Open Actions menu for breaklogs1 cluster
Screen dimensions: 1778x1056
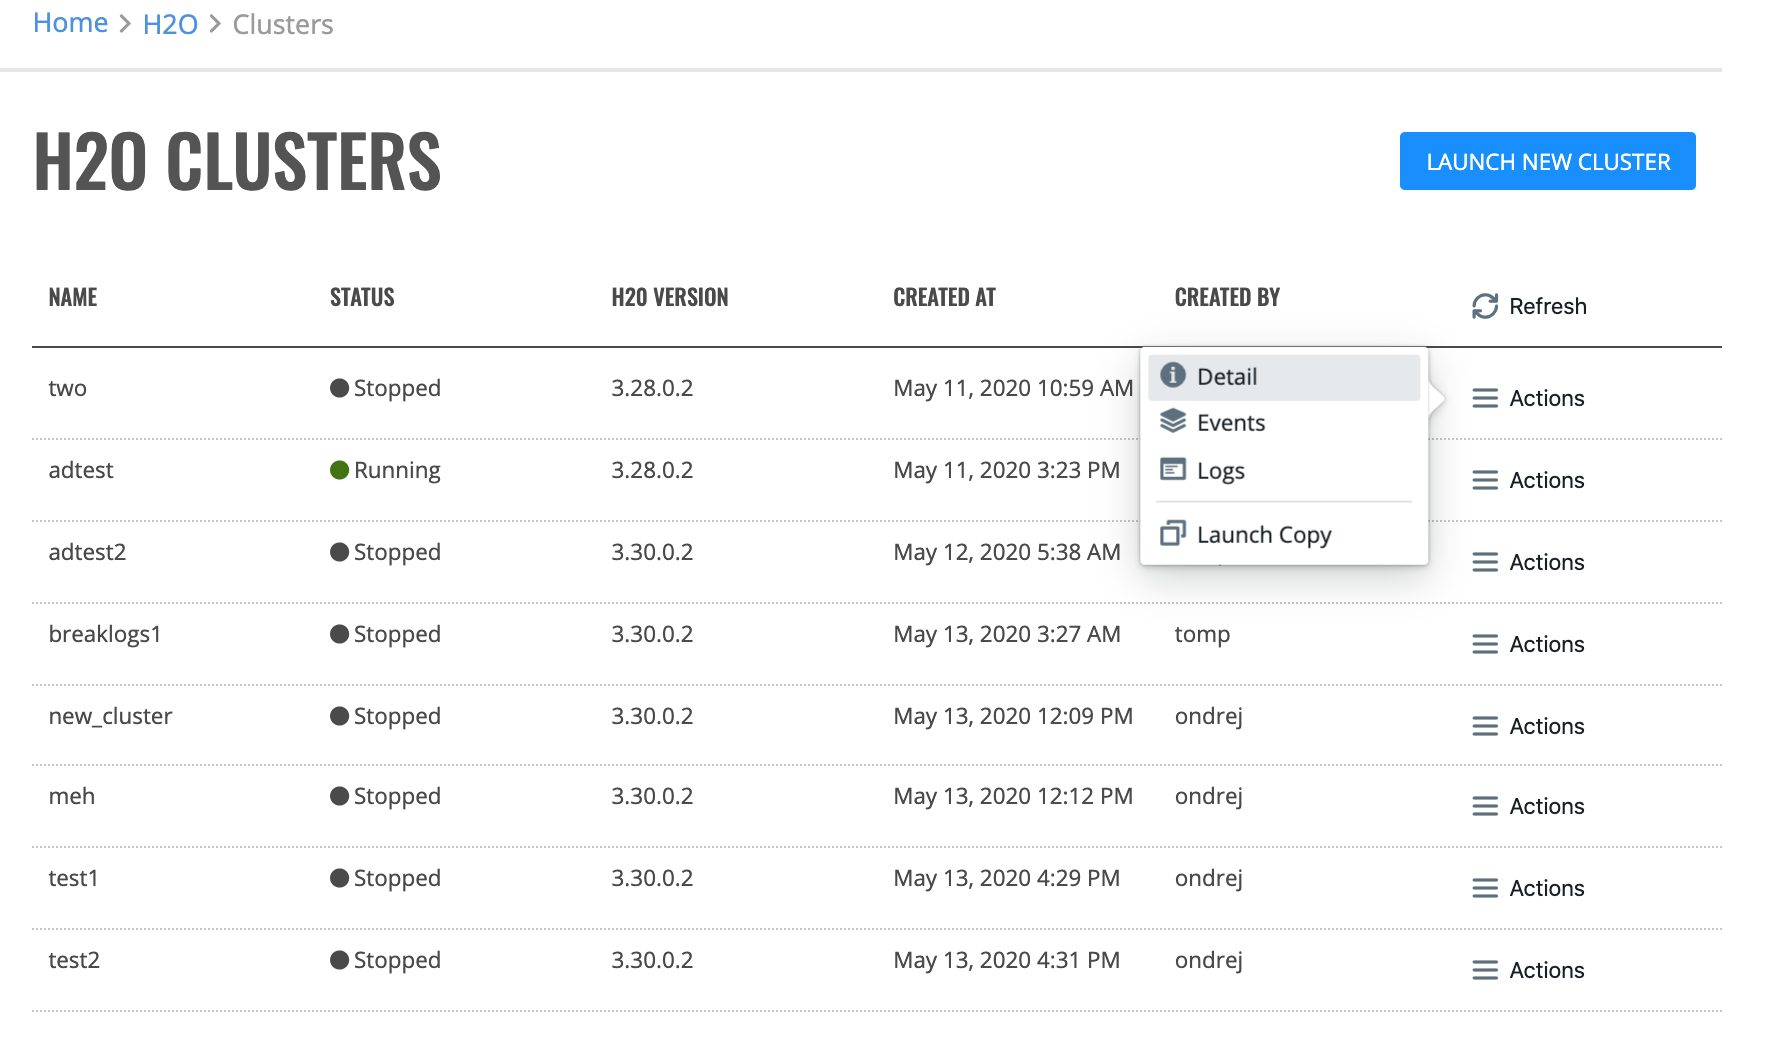[1528, 644]
